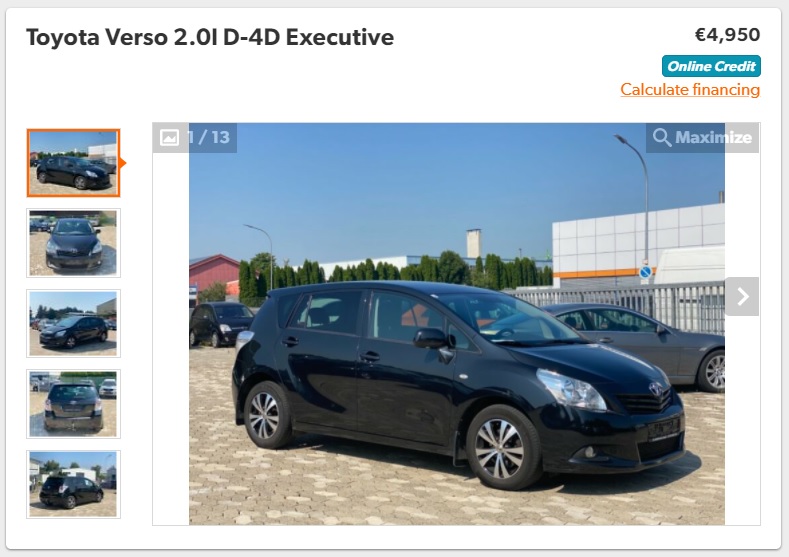Click the blue round road sign in photo
Screen dimensions: 789x557
pyautogui.click(x=645, y=272)
